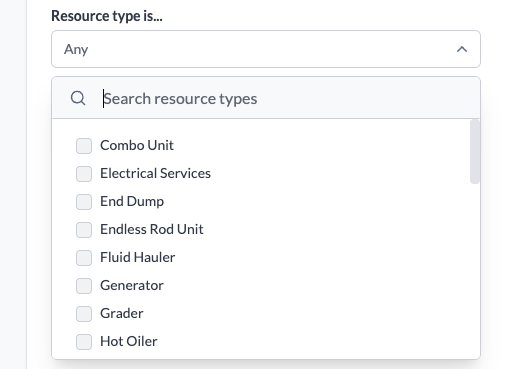Click the magnifying glass search icon
This screenshot has width=505, height=369.
tap(78, 98)
